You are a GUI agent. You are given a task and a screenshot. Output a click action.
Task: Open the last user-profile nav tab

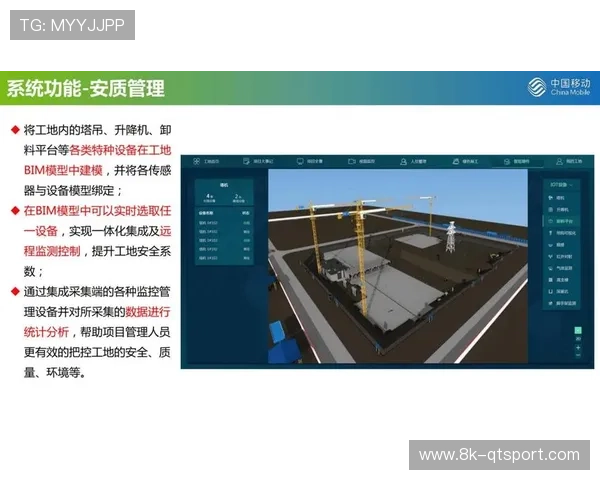[569, 162]
